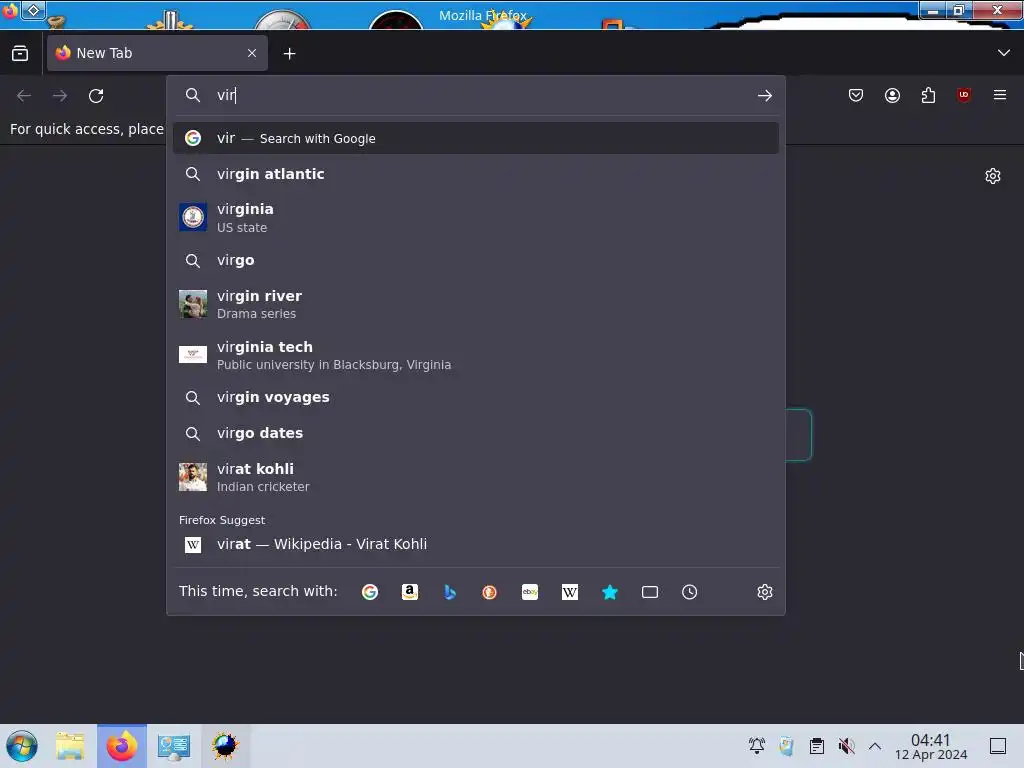Click the virginia state seal thumbnail

click(x=193, y=217)
